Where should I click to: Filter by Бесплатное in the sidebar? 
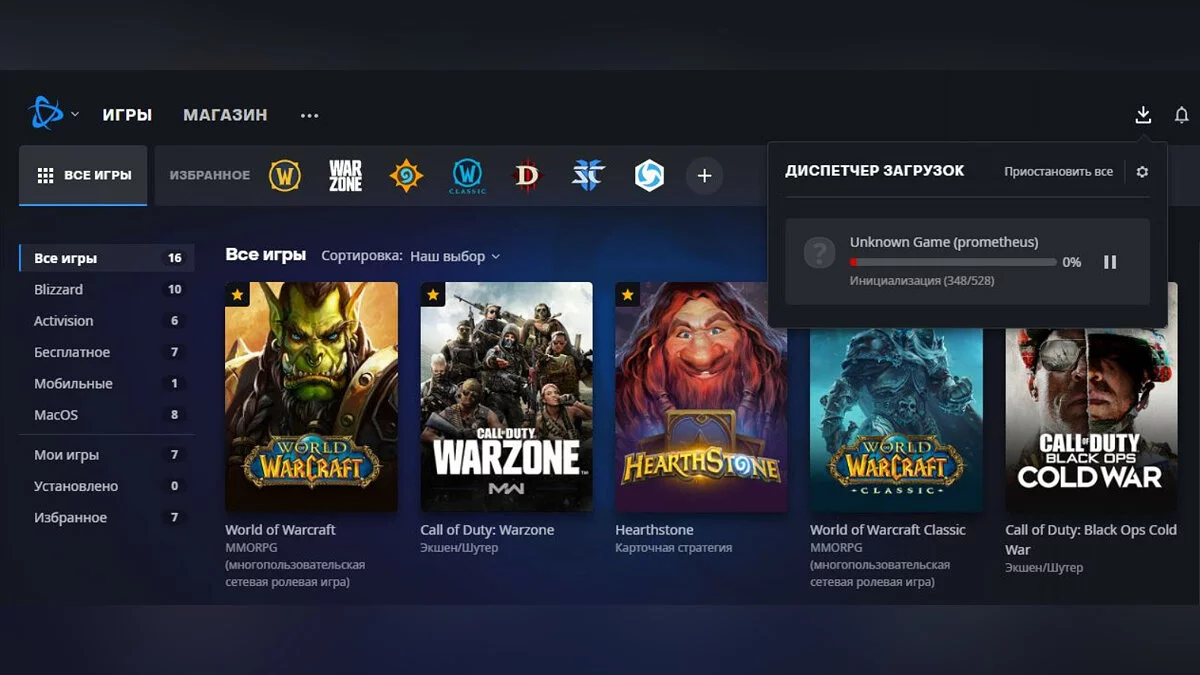pos(107,352)
